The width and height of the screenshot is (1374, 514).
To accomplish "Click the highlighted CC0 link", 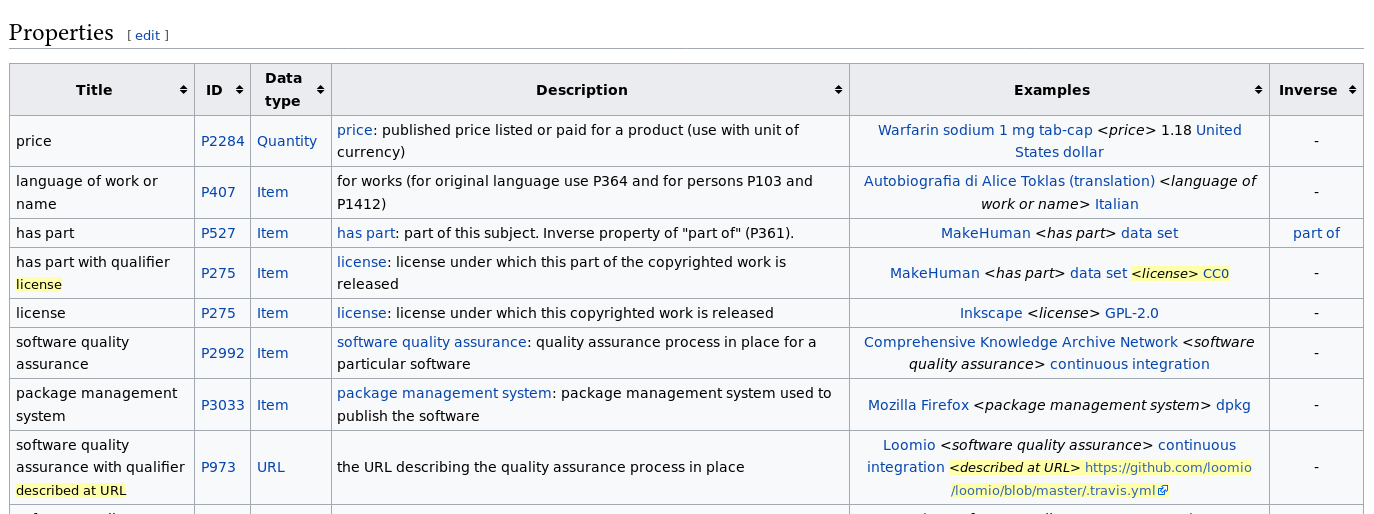I will (1215, 273).
